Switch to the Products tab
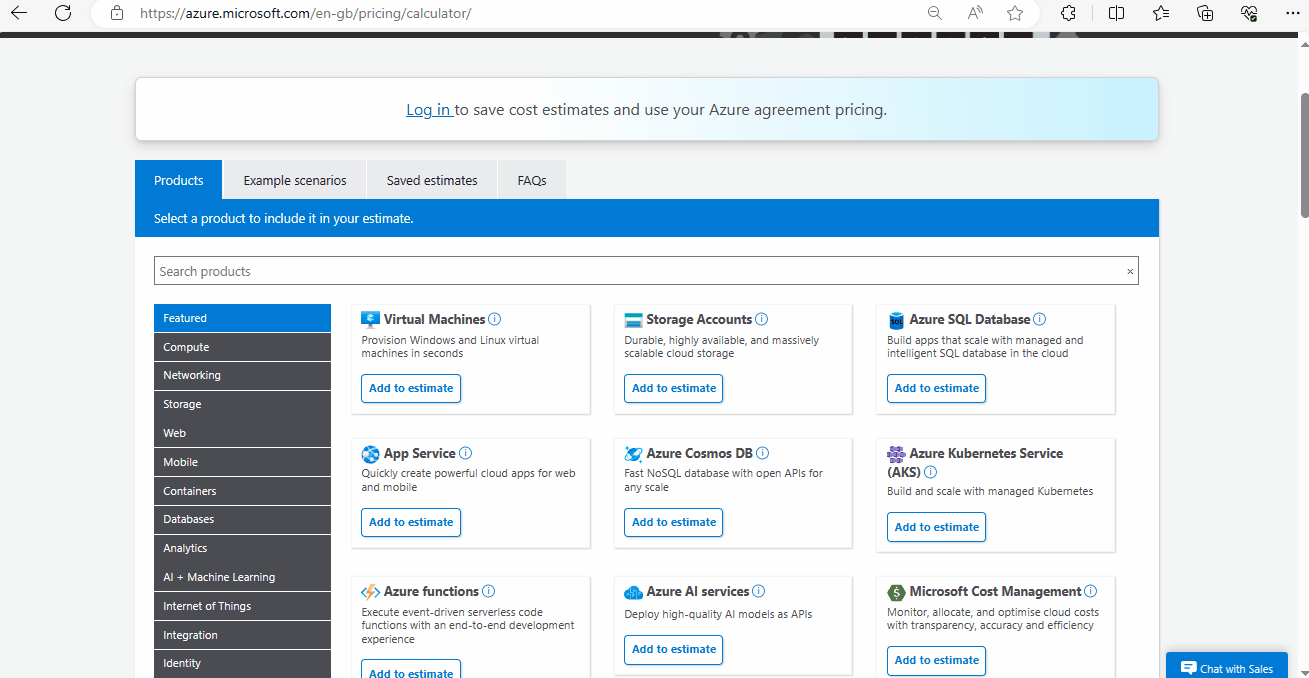This screenshot has width=1309, height=678. 179,180
